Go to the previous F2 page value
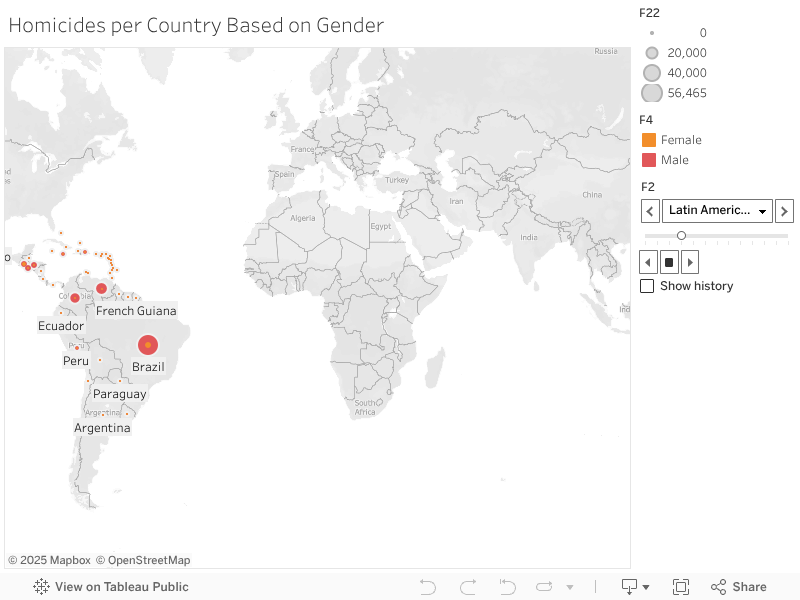 click(x=650, y=210)
